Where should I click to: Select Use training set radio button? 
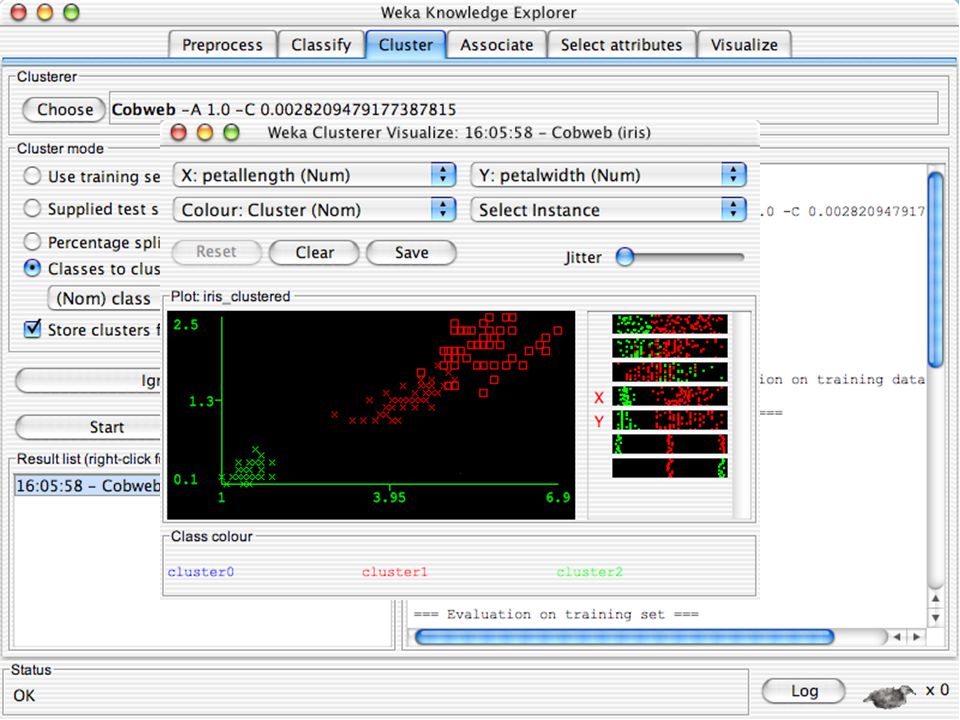click(32, 176)
